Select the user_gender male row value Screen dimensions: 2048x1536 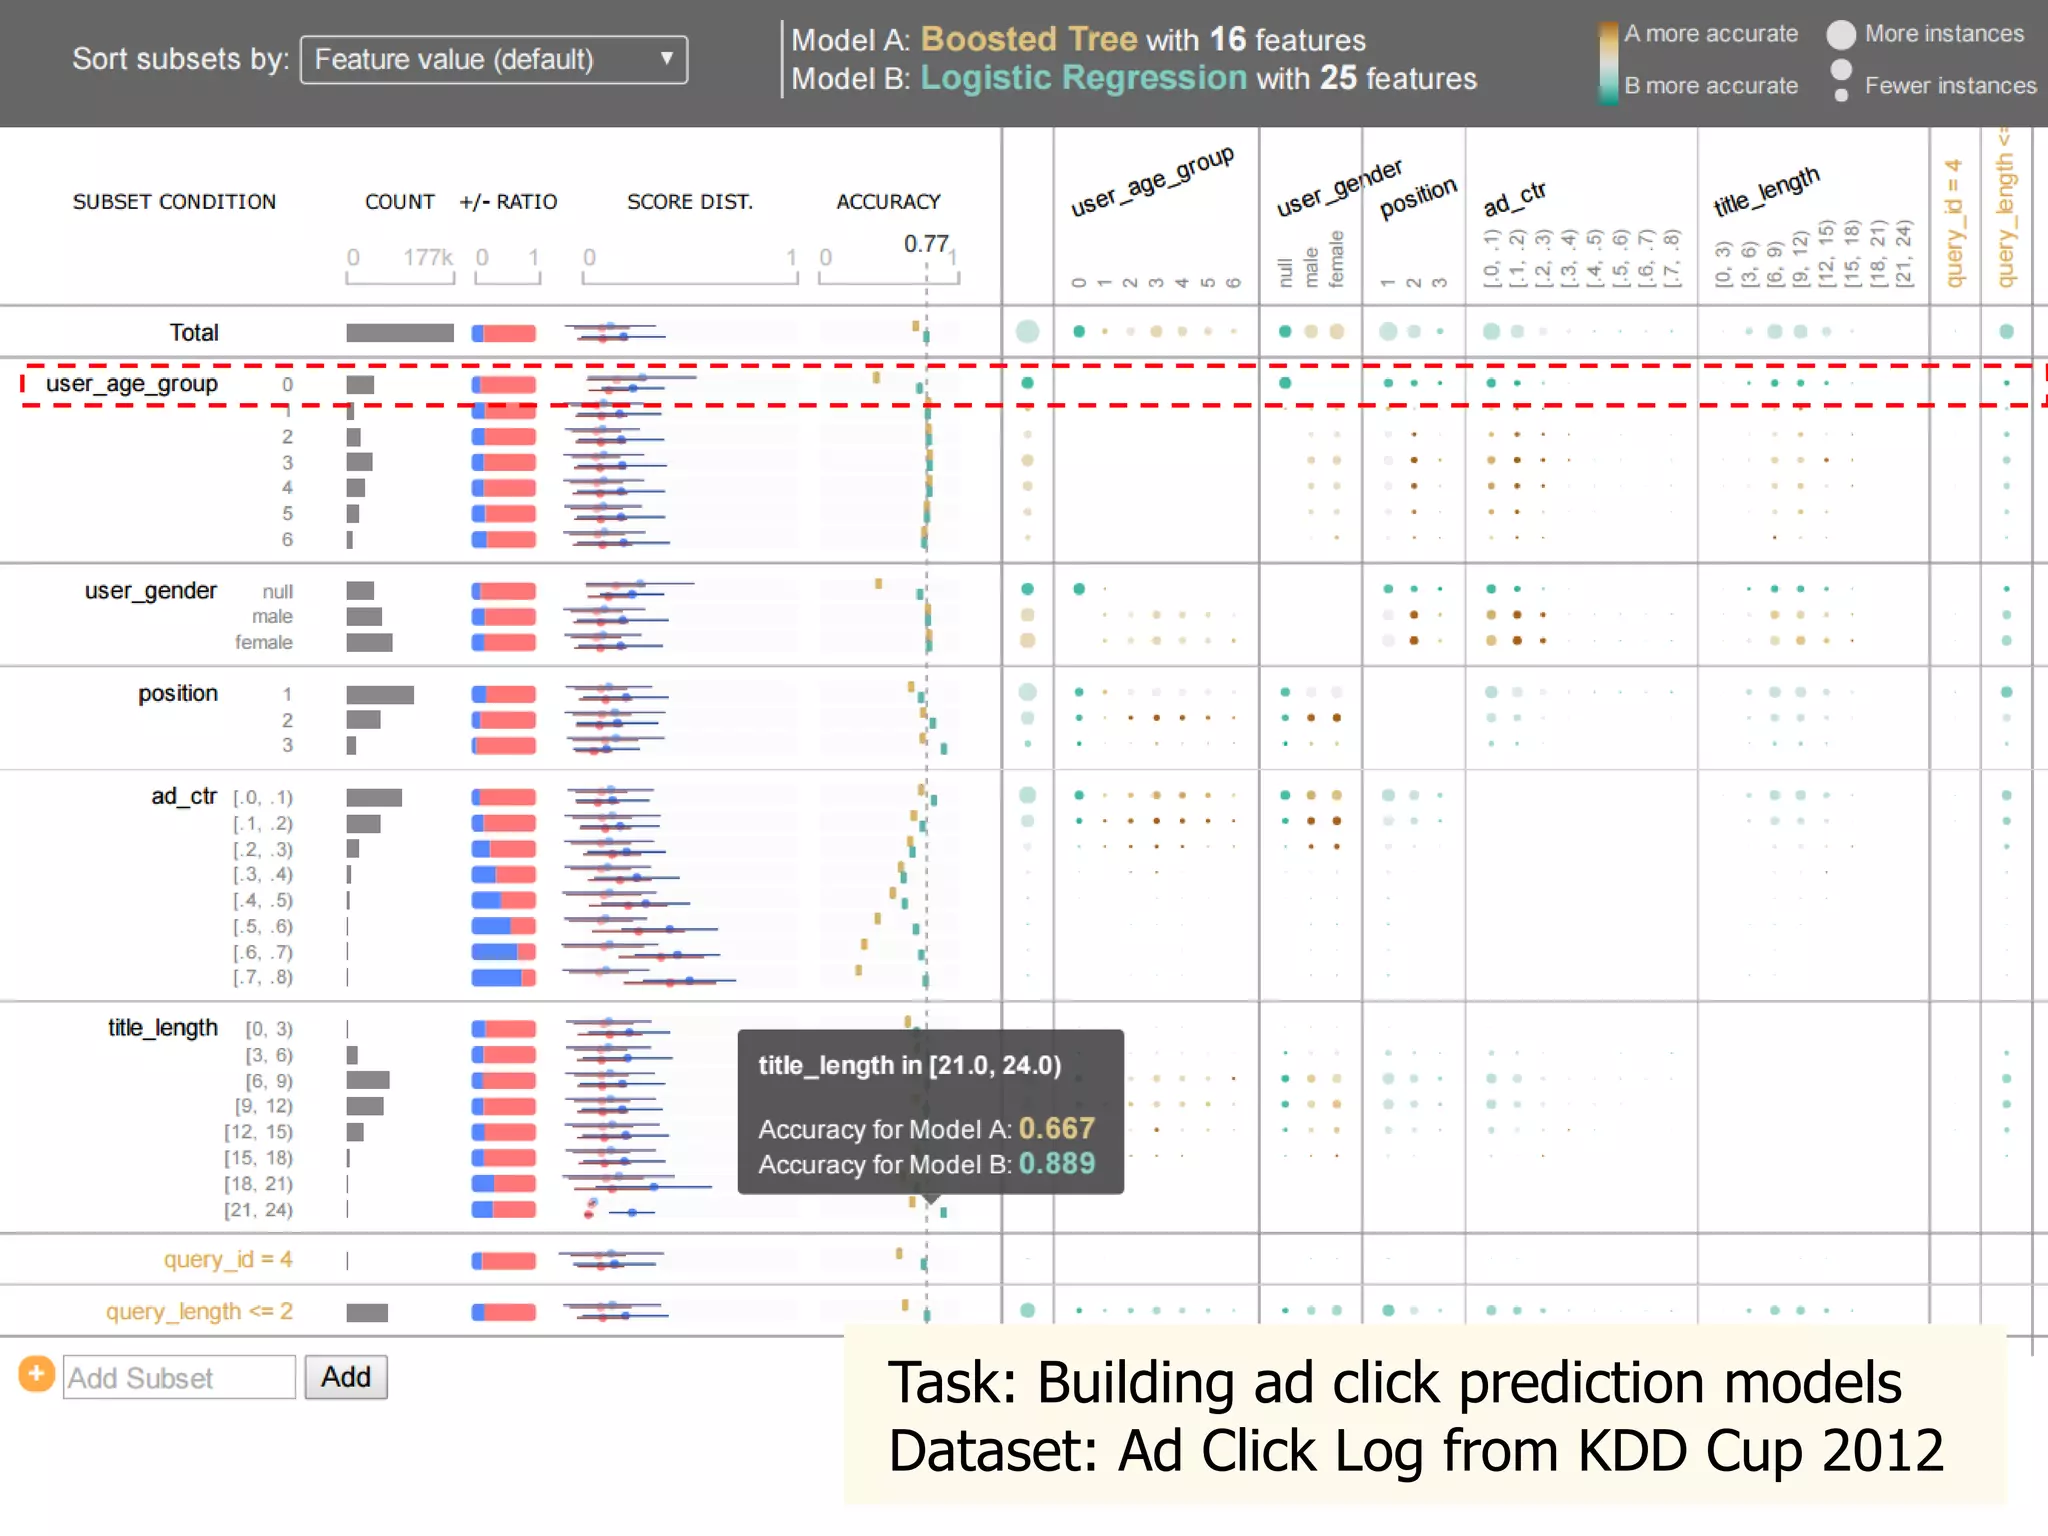(x=272, y=616)
